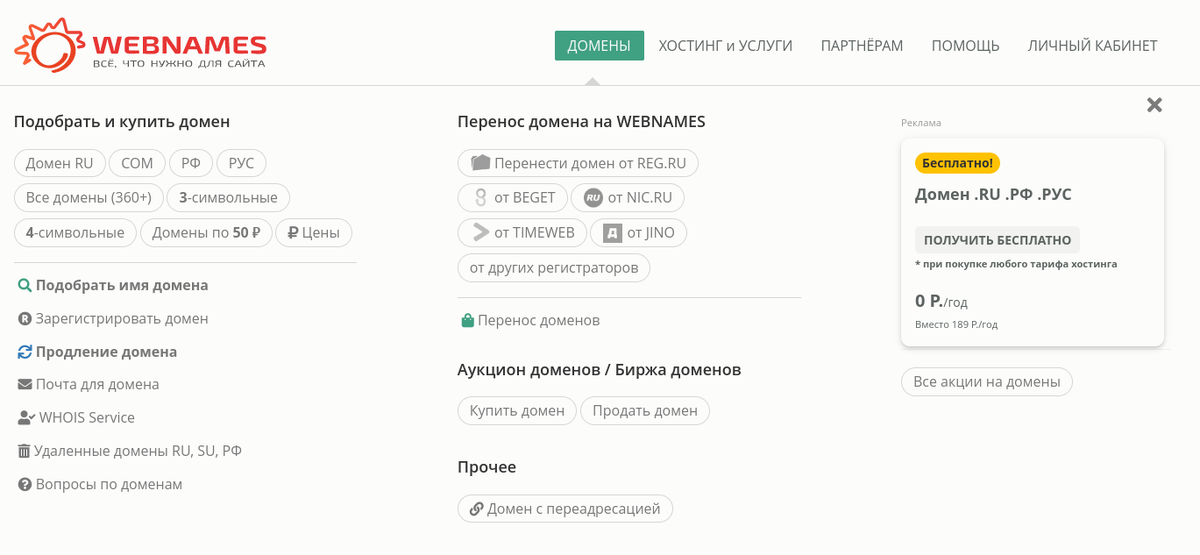Select the COM domain pill
Screen dimensions: 1200x555
click(137, 163)
